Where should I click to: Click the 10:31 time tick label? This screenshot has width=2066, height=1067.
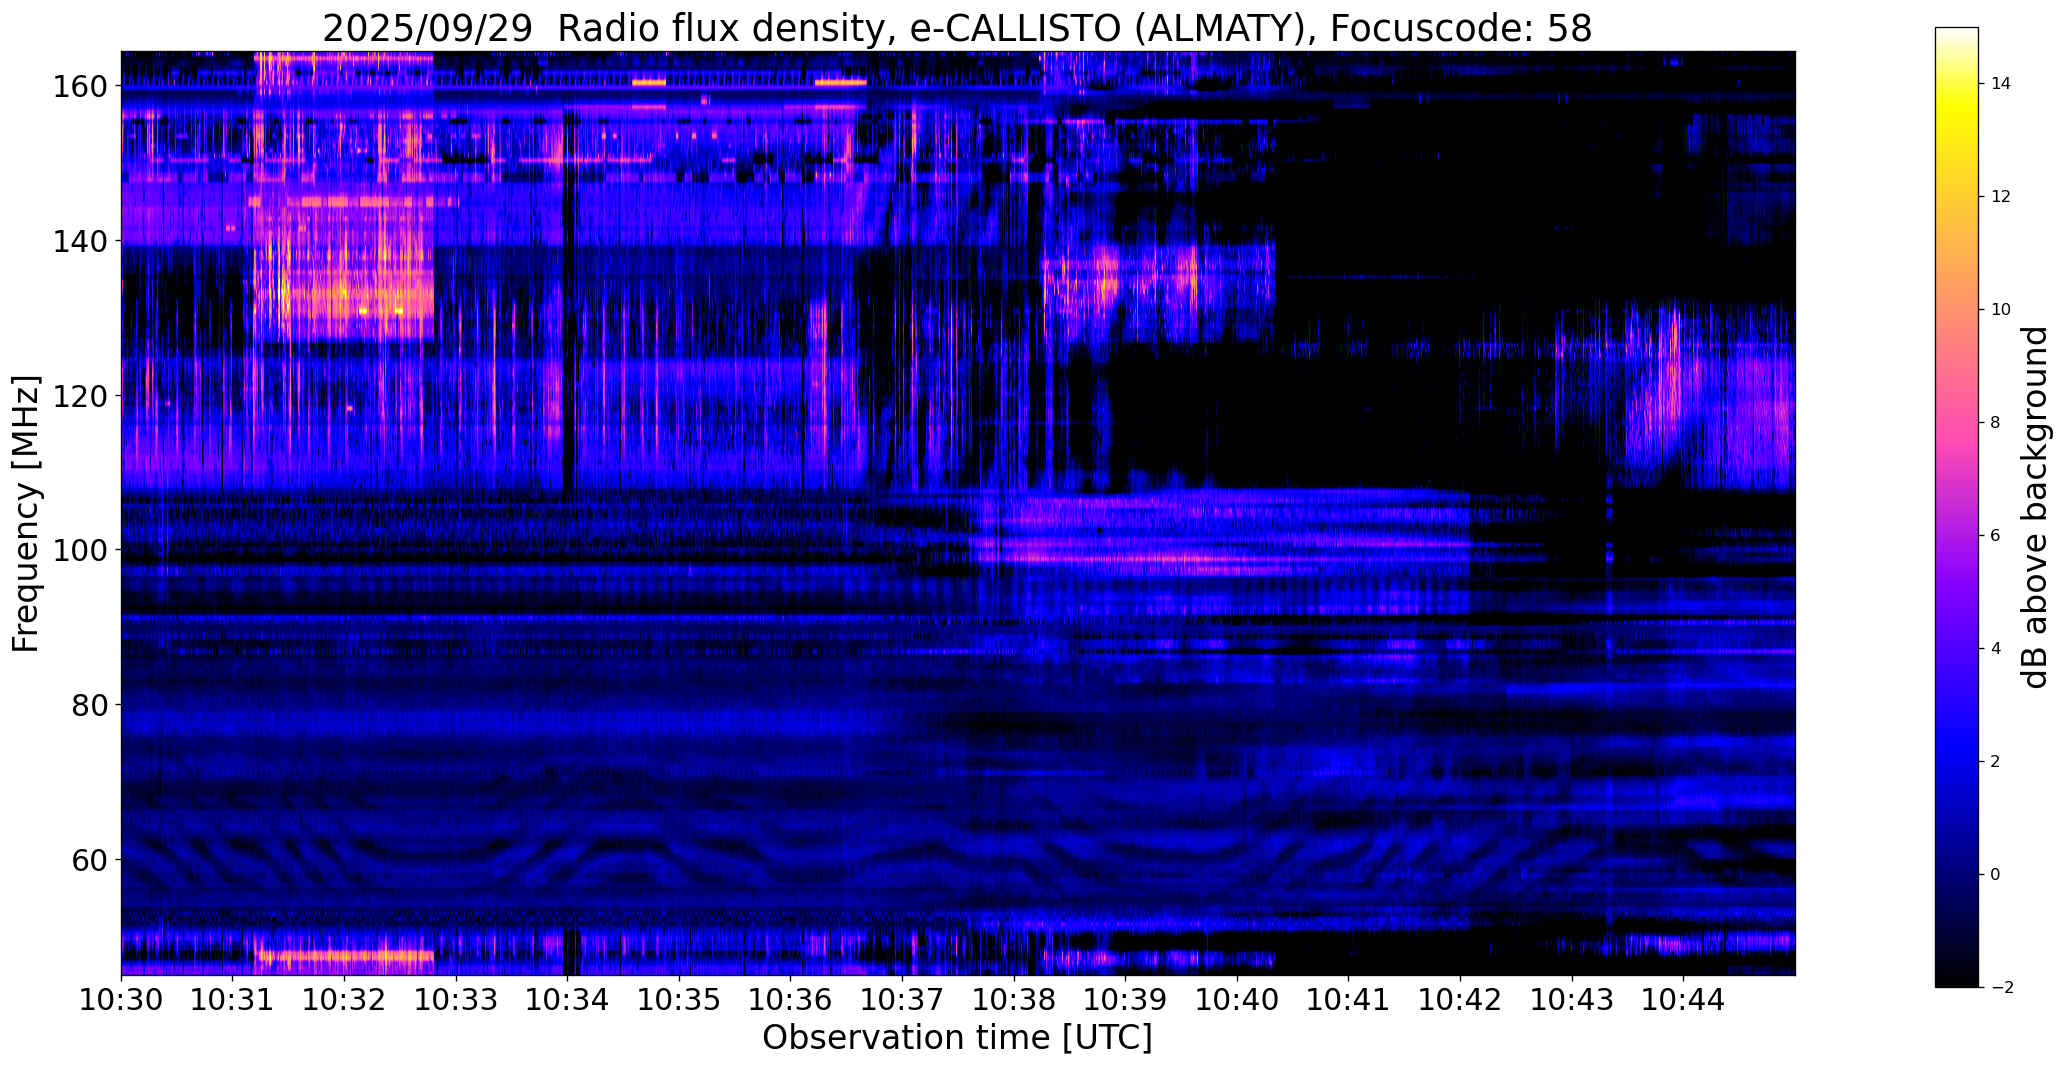click(x=233, y=999)
